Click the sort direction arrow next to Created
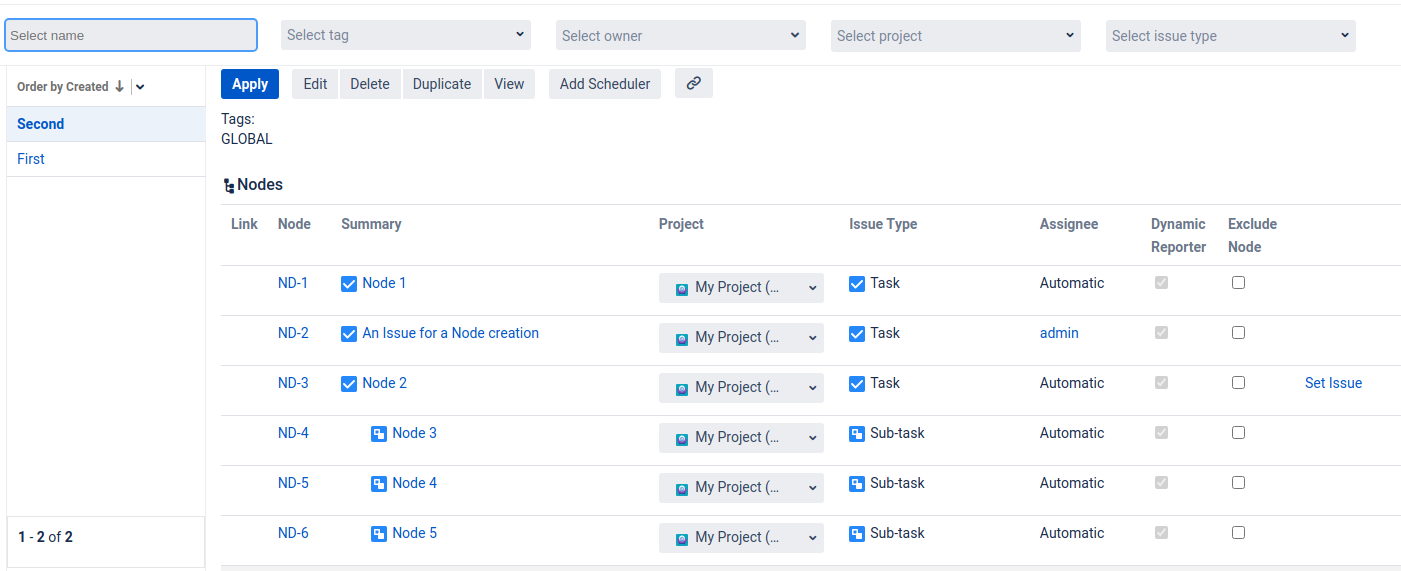This screenshot has width=1401, height=571. coord(120,87)
